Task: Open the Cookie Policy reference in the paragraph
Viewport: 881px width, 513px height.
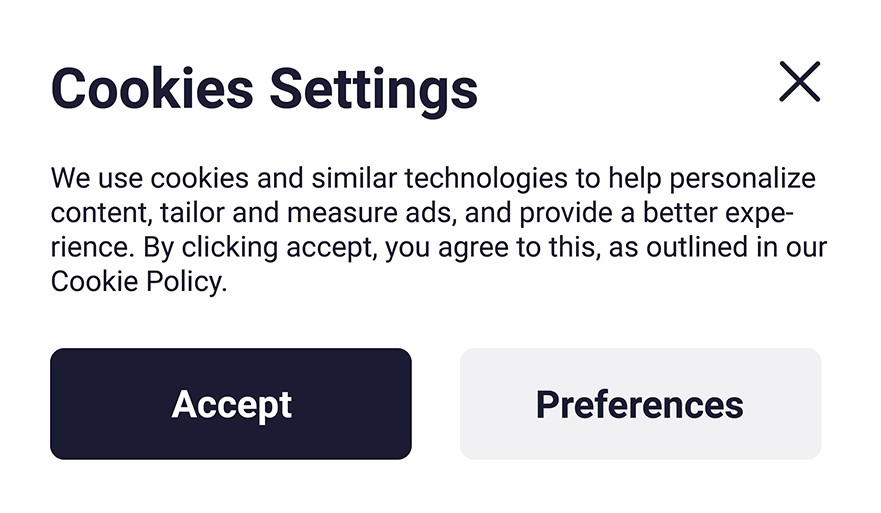Action: 137,282
